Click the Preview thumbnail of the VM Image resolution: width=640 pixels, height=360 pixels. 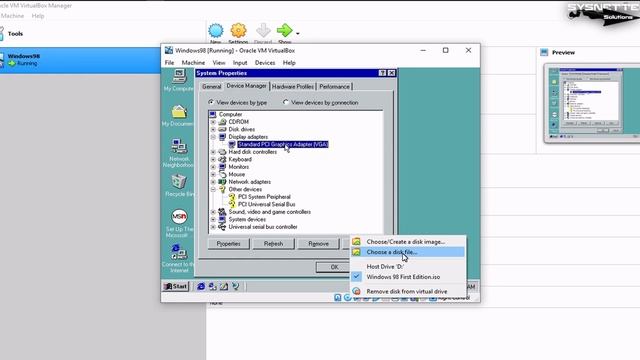(x=592, y=103)
